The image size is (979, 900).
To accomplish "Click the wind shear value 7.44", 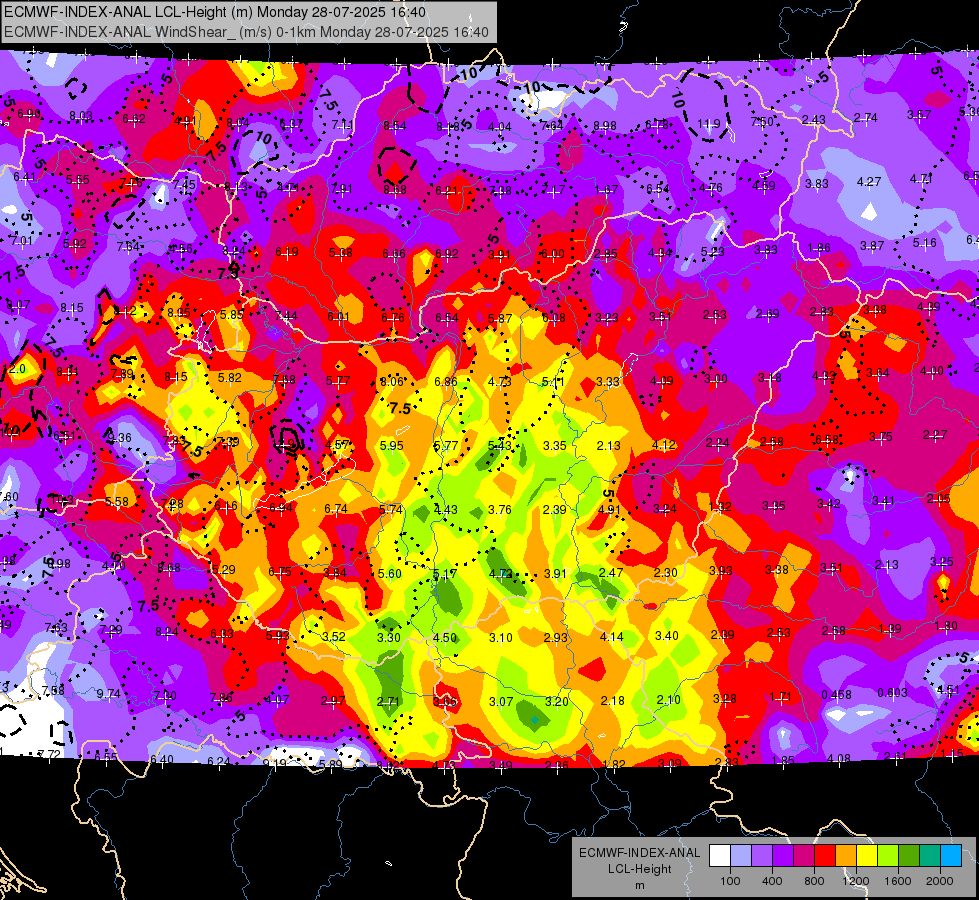I will pos(286,315).
